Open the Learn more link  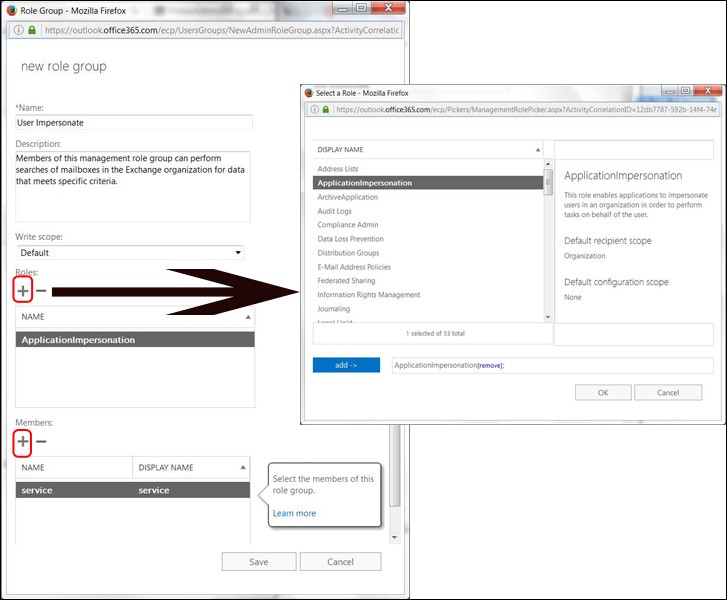pos(294,513)
